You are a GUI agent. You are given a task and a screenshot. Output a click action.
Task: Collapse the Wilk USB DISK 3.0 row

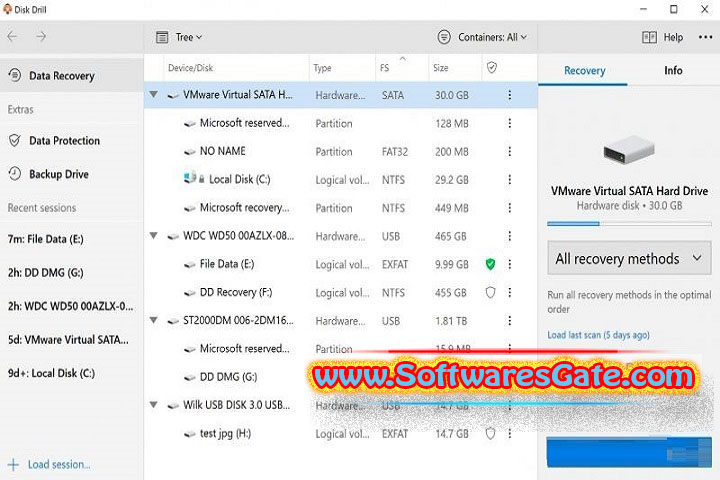pyautogui.click(x=154, y=405)
